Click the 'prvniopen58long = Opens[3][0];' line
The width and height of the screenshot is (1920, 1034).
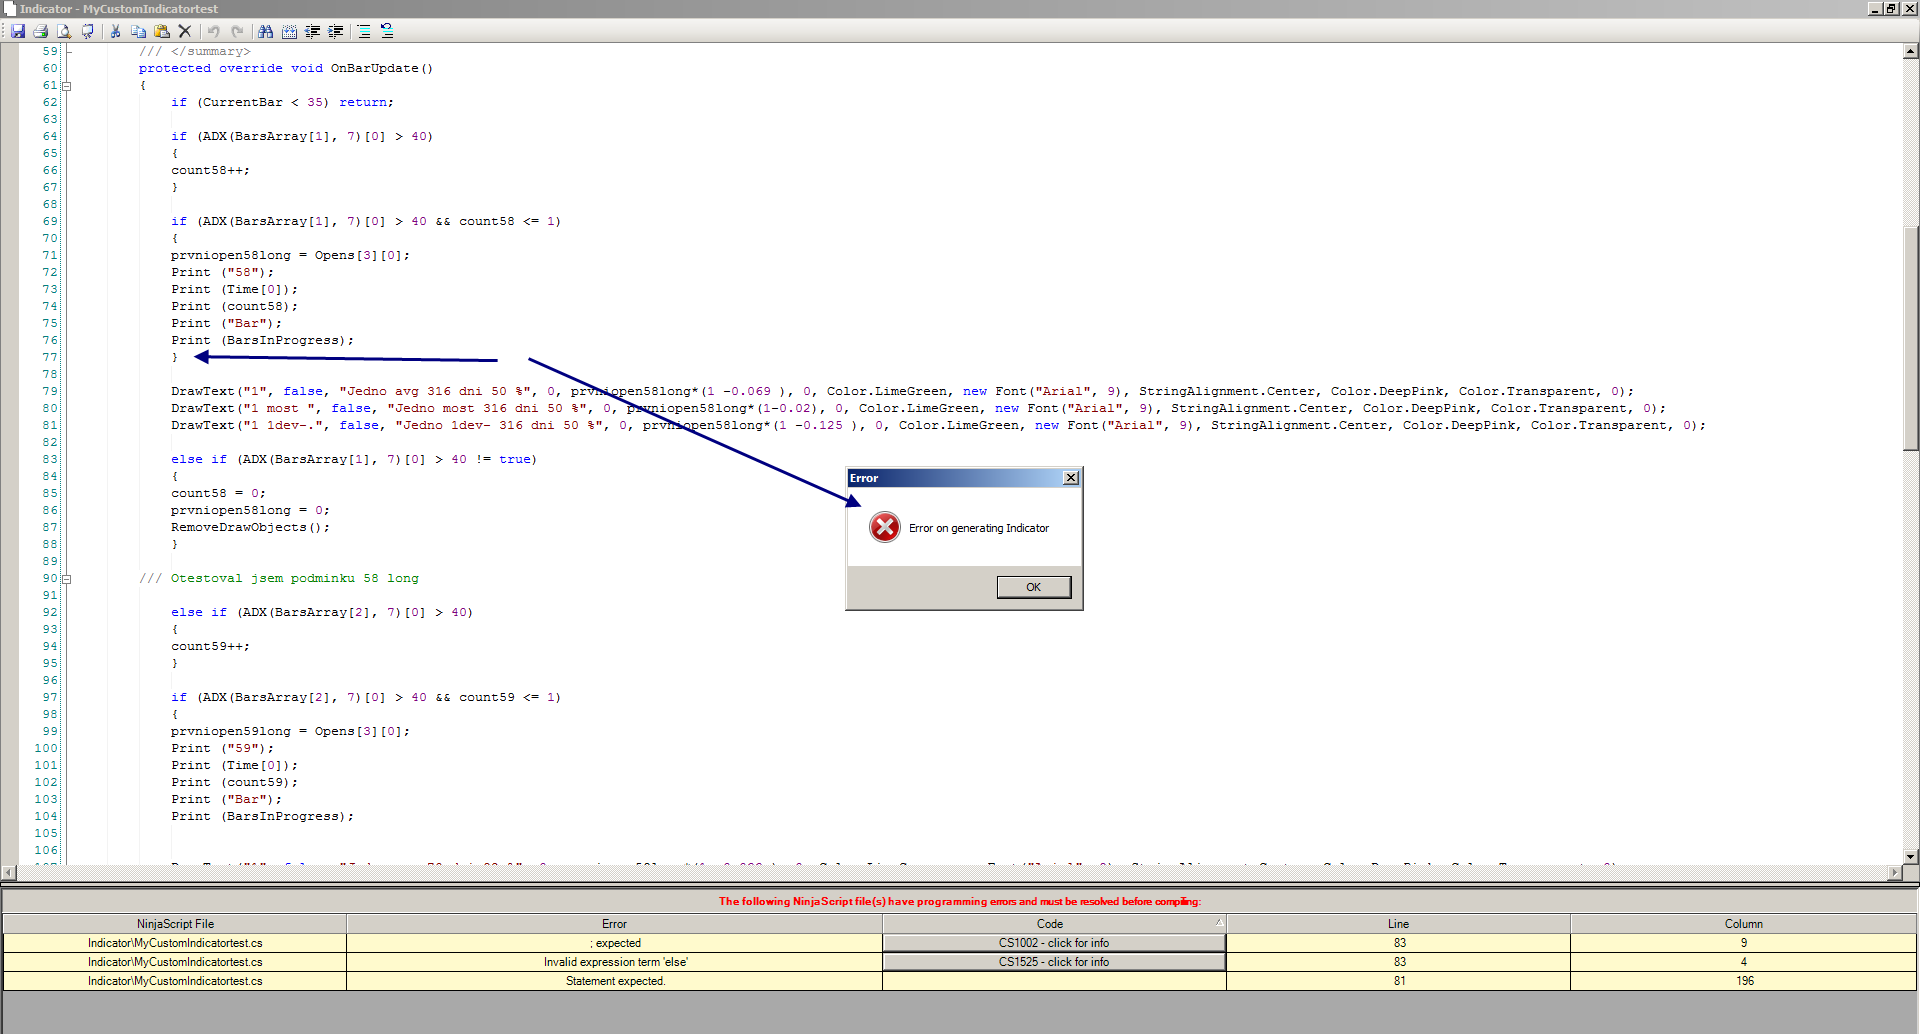(x=290, y=255)
